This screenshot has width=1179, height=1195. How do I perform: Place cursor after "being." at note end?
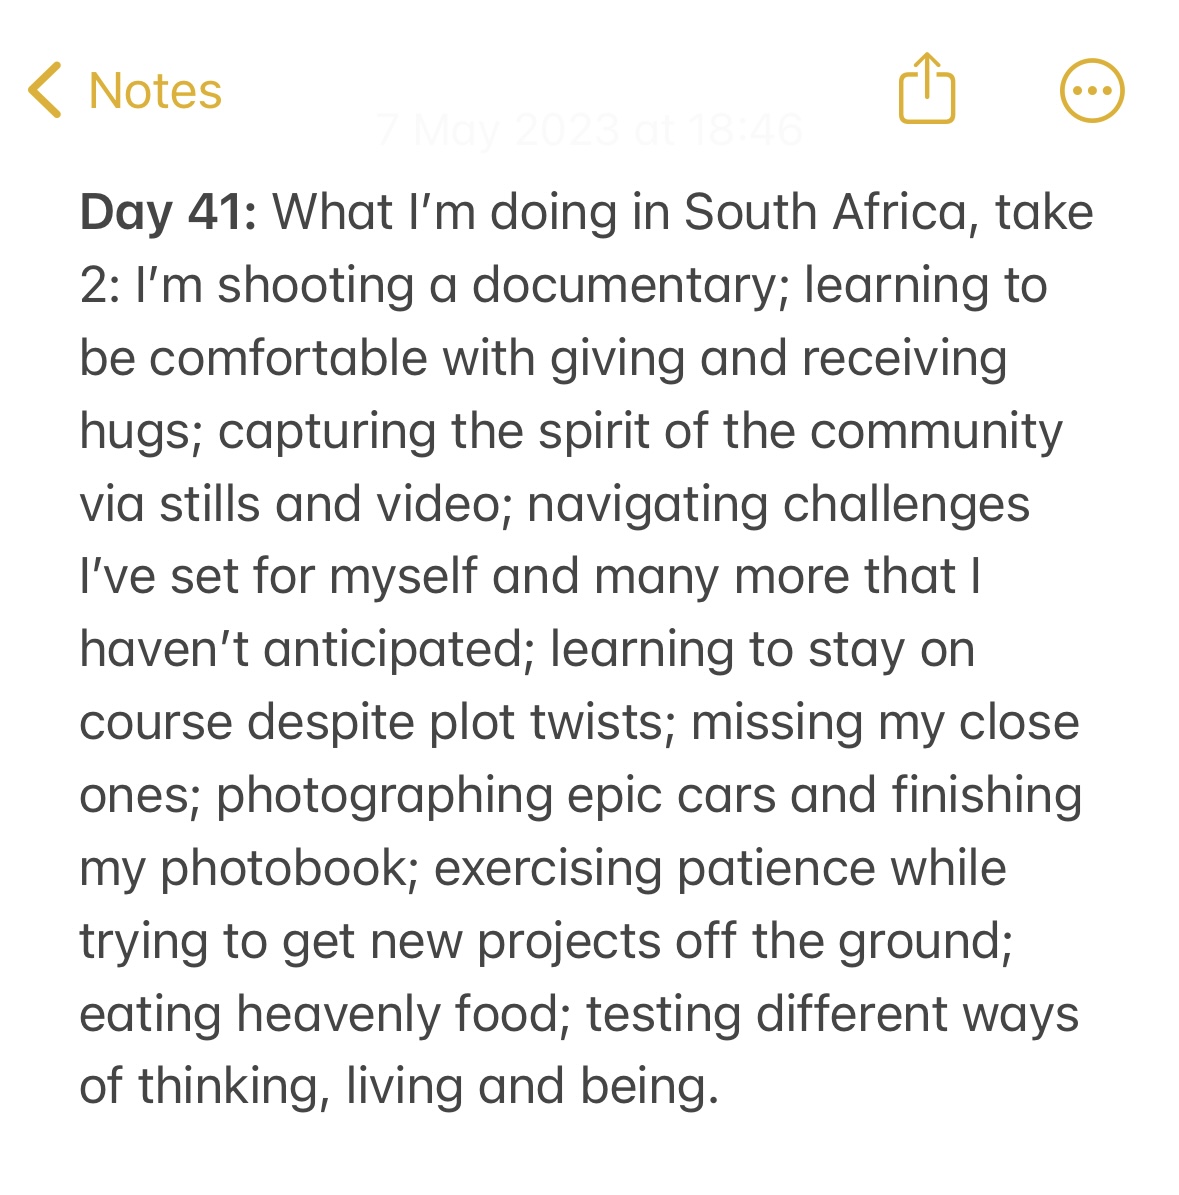[722, 1088]
